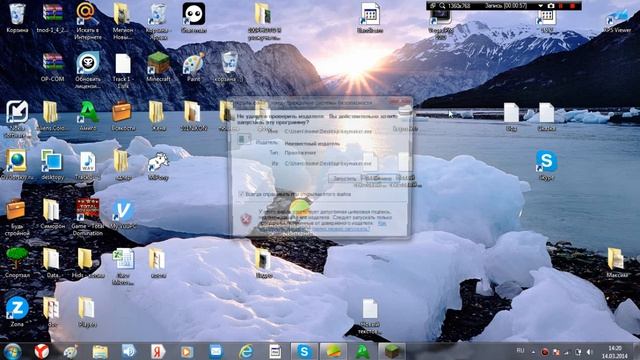Open the Windows Start menu
The height and width of the screenshot is (360, 640).
pos(12,351)
